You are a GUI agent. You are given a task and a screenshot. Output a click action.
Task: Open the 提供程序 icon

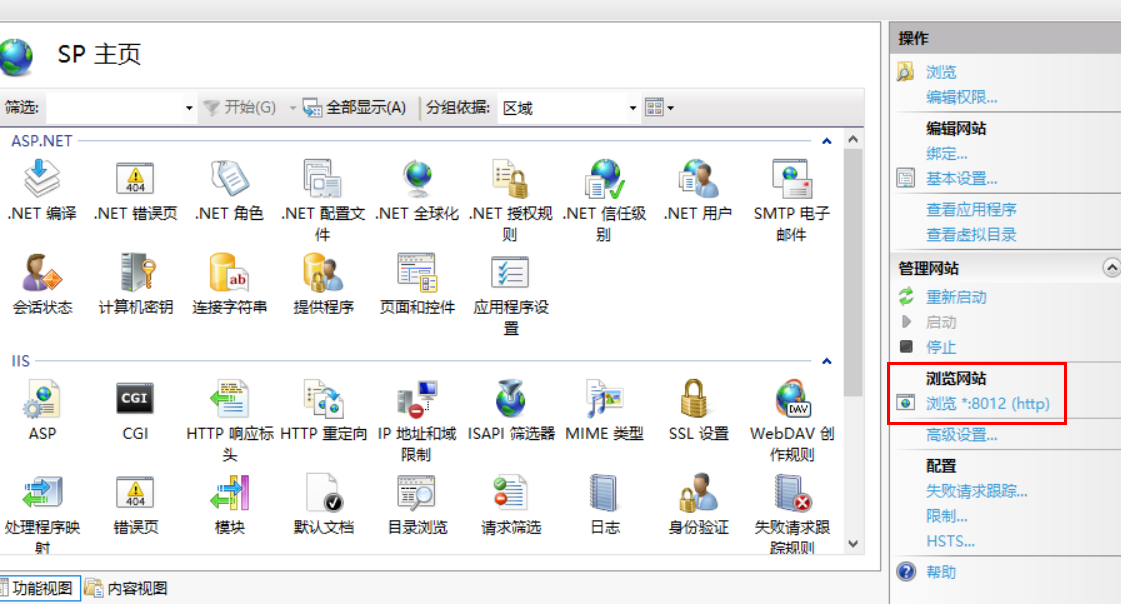(323, 272)
